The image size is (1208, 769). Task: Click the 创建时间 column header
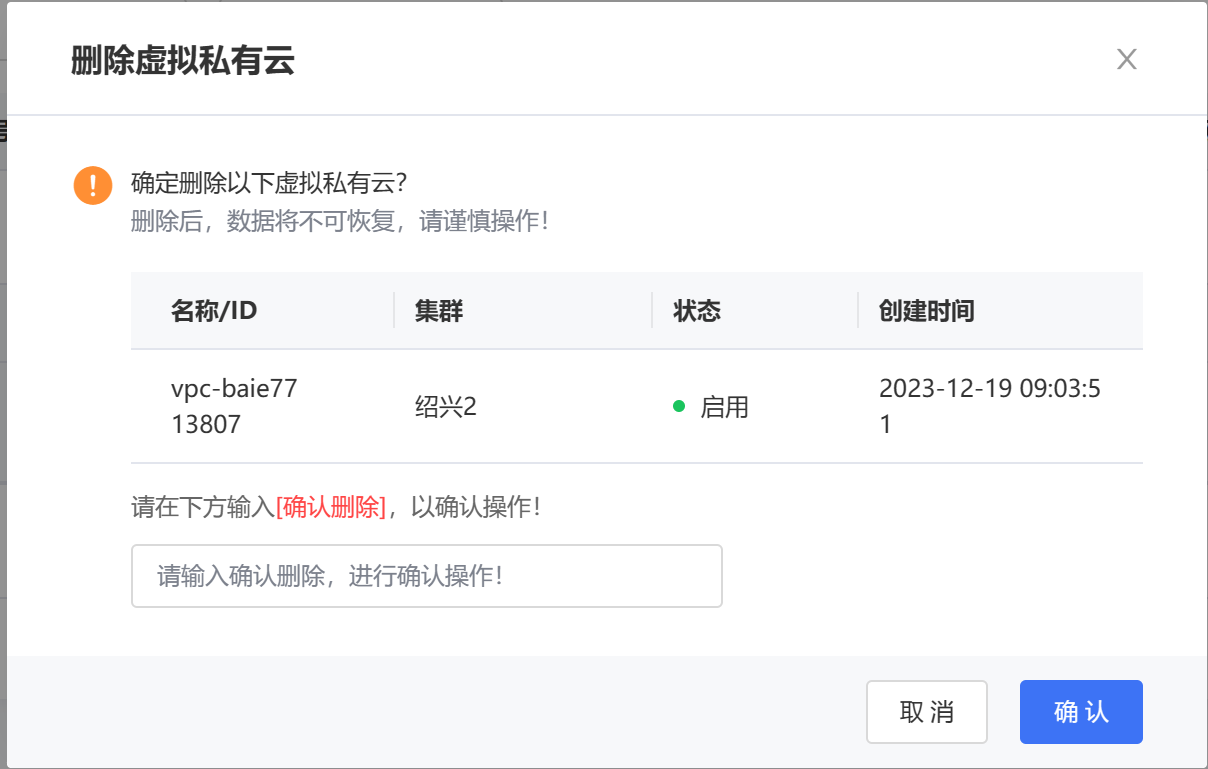(x=926, y=311)
